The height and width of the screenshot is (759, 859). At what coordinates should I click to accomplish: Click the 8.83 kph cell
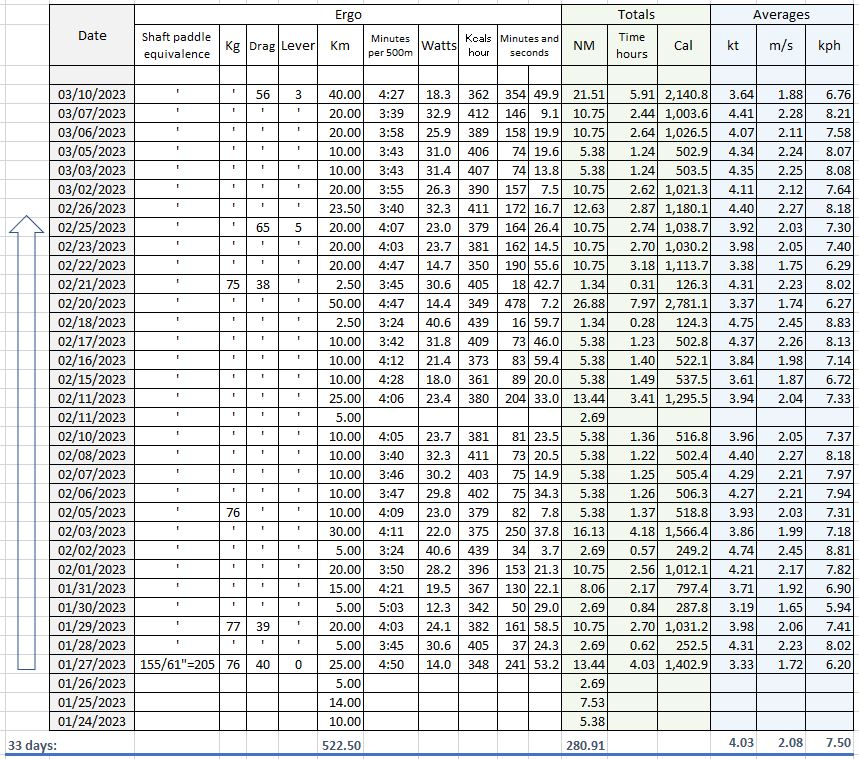(x=829, y=322)
